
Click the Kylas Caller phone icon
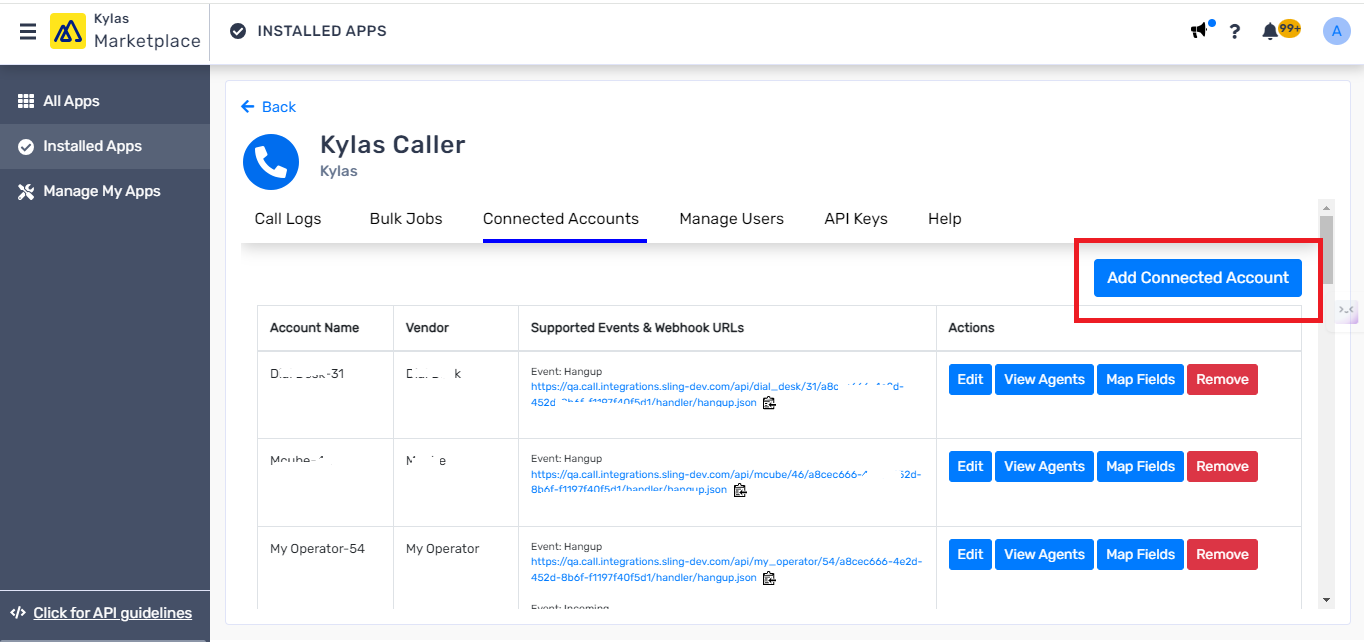271,162
